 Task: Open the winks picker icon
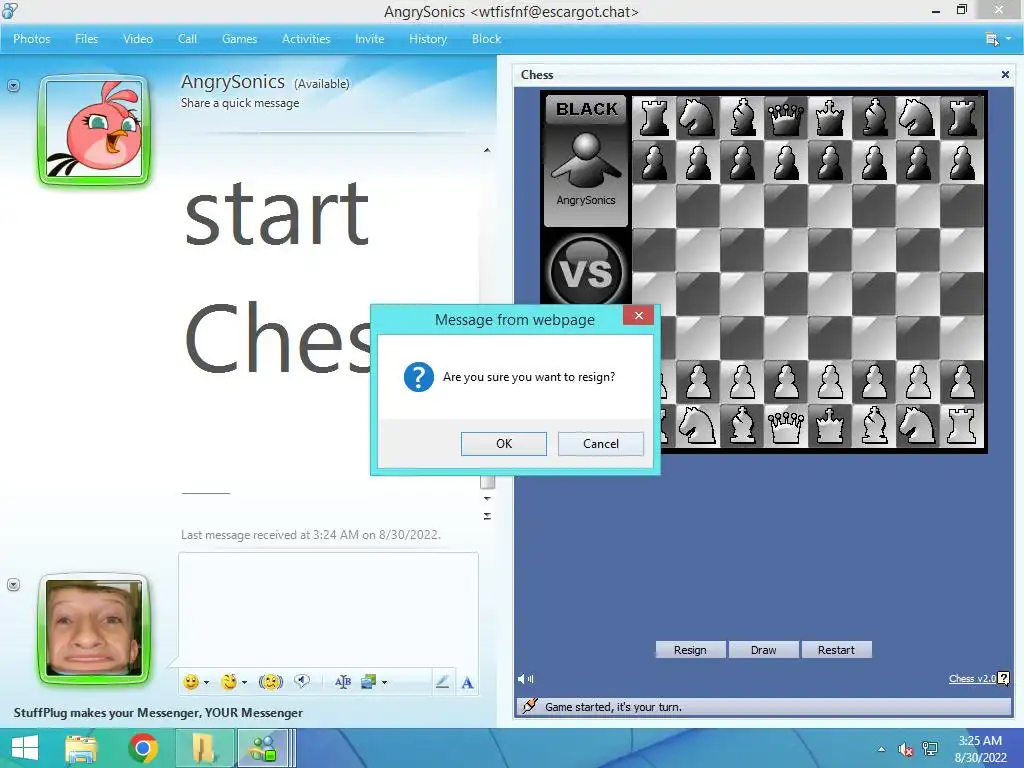tap(229, 682)
